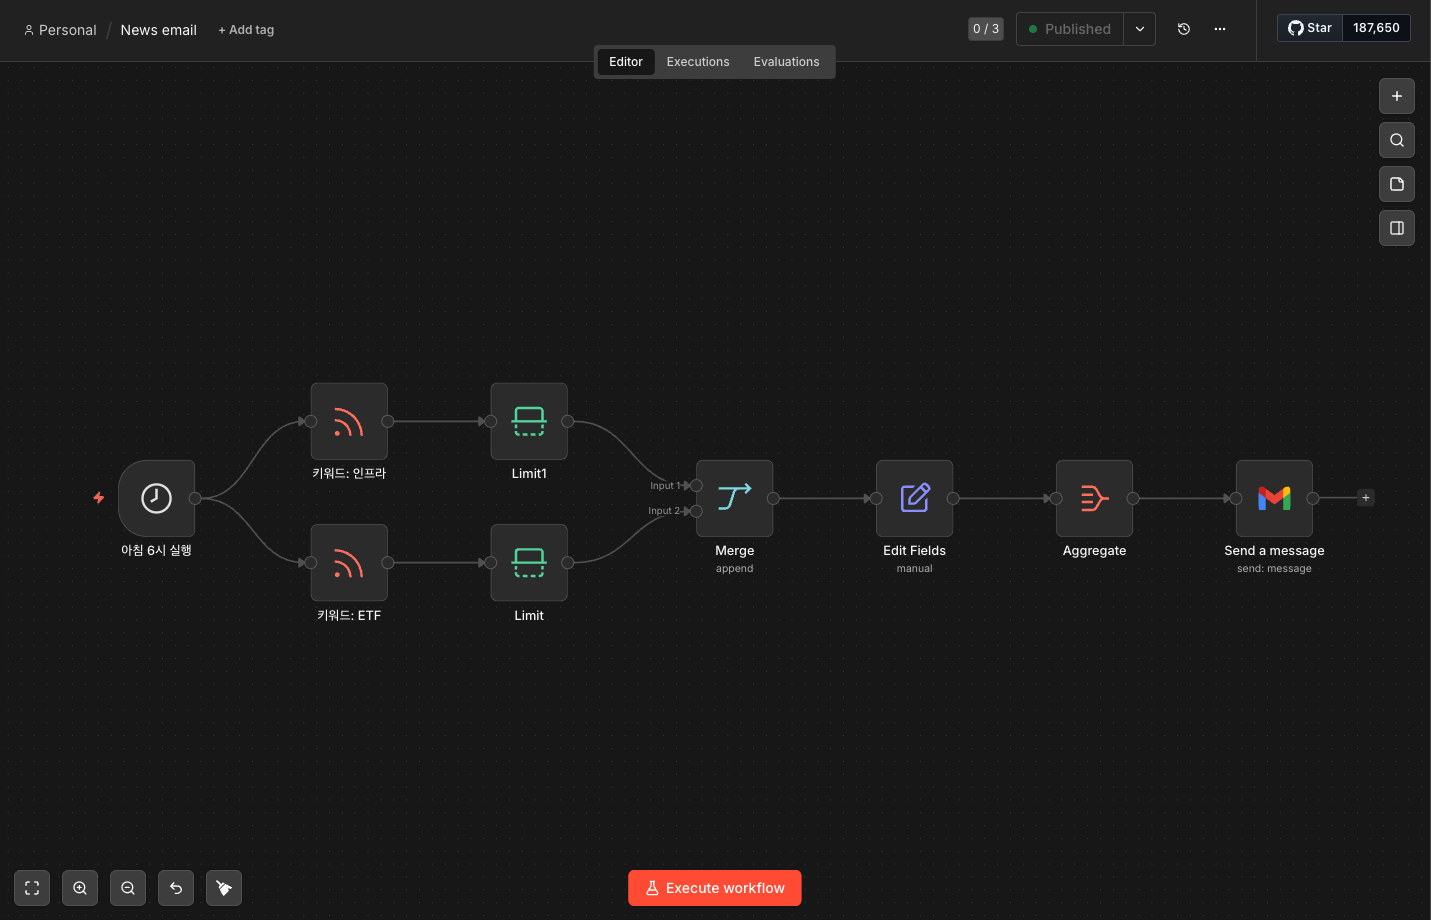Viewport: 1431px width, 920px height.
Task: Click the Add tag link
Action: (x=246, y=30)
